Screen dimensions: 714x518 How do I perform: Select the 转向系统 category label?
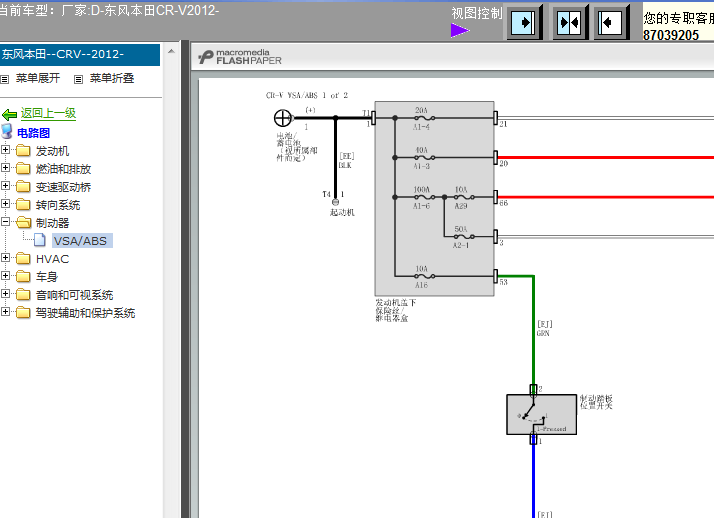point(58,205)
